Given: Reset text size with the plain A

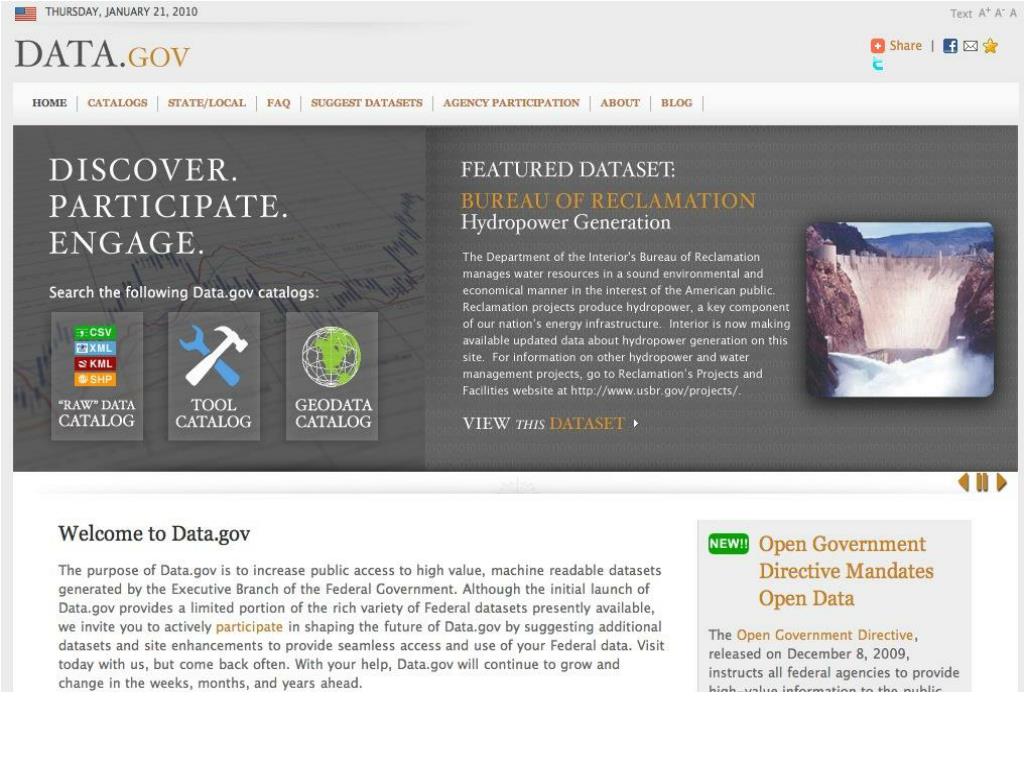Looking at the screenshot, I should coord(1013,13).
